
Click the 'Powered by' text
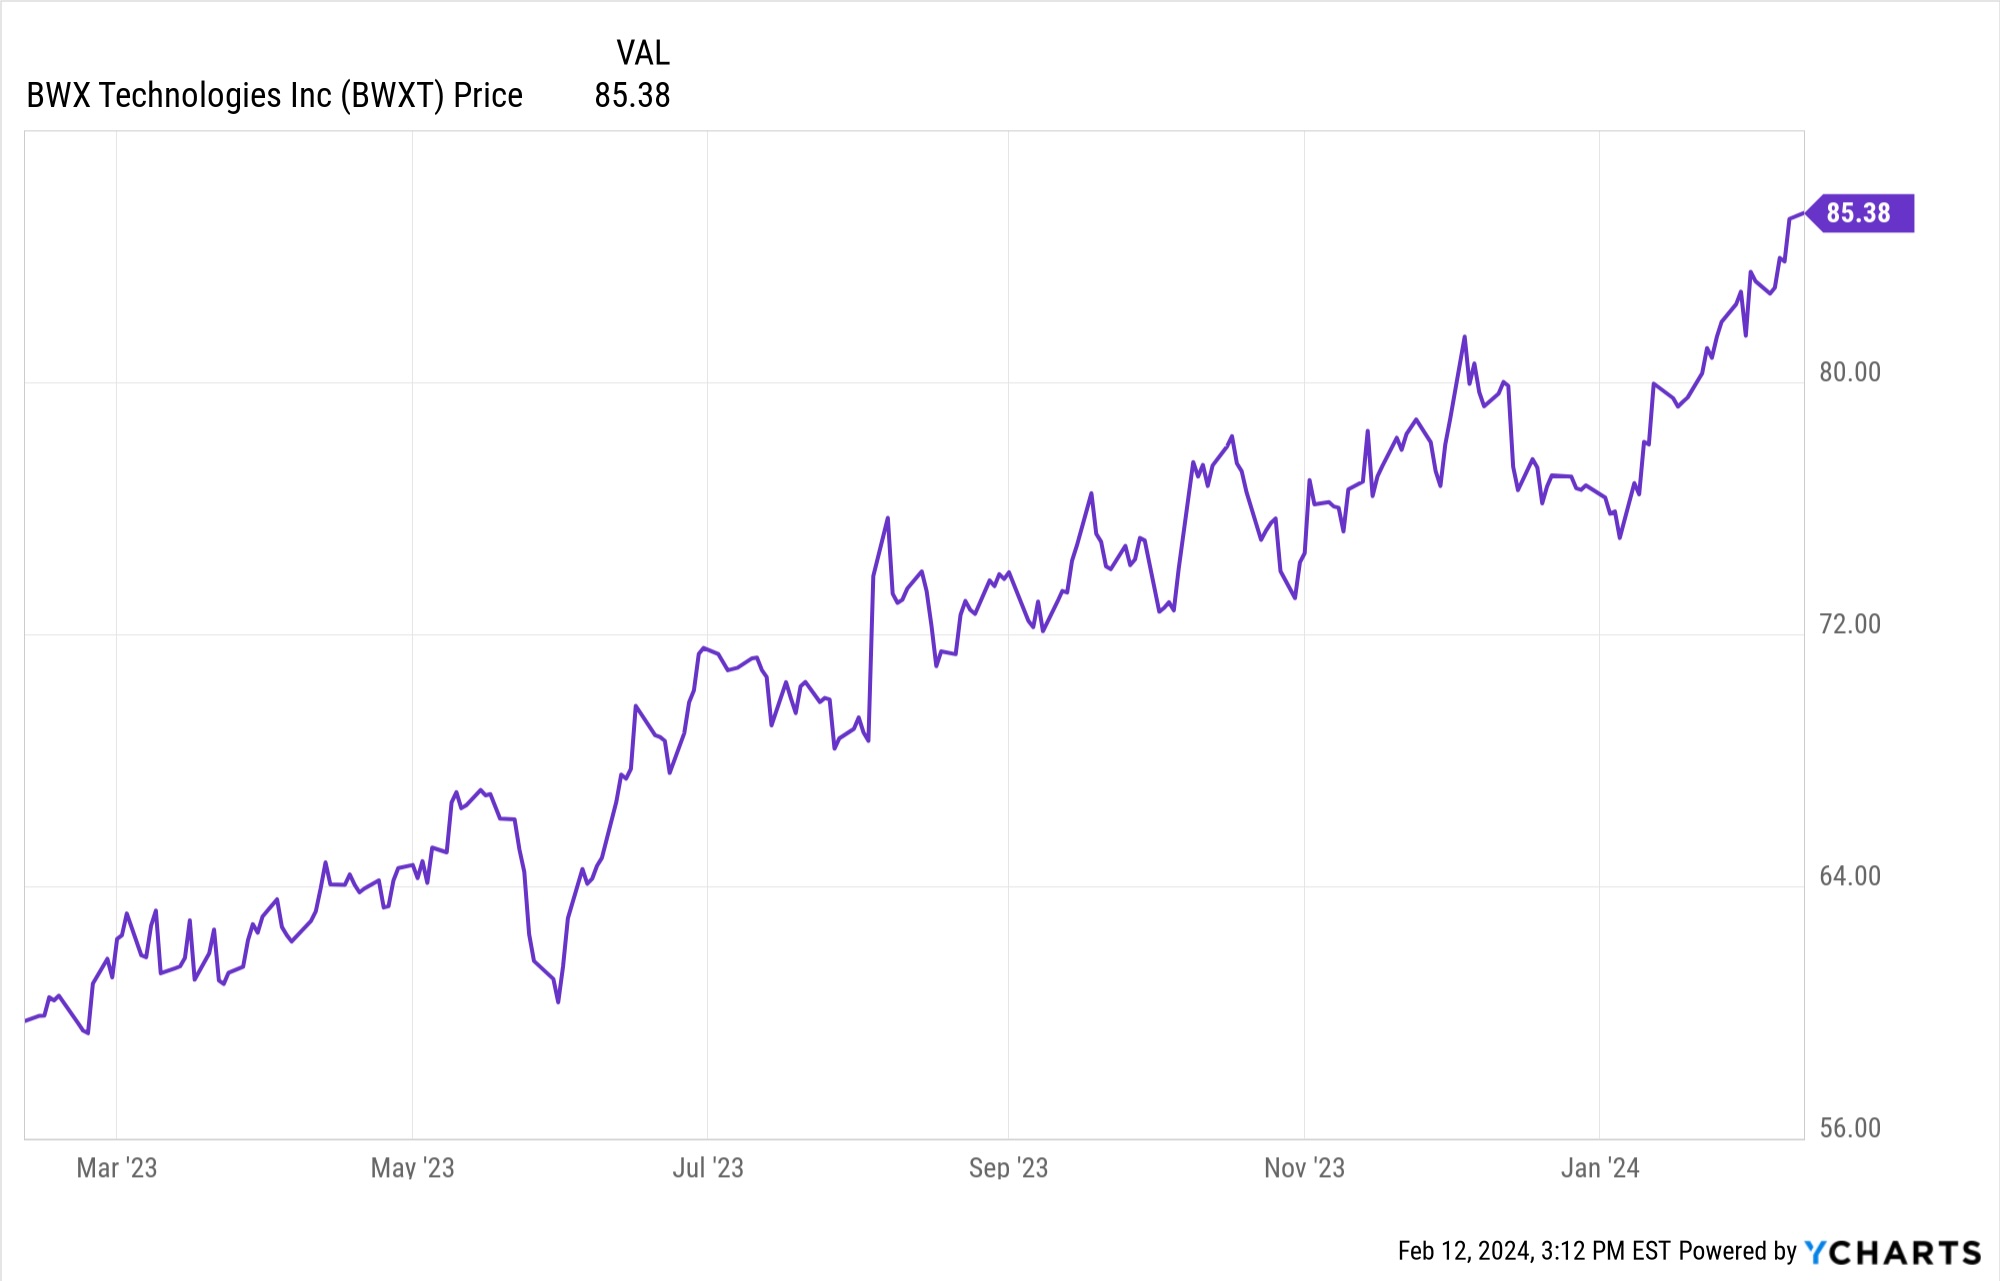tap(1738, 1252)
